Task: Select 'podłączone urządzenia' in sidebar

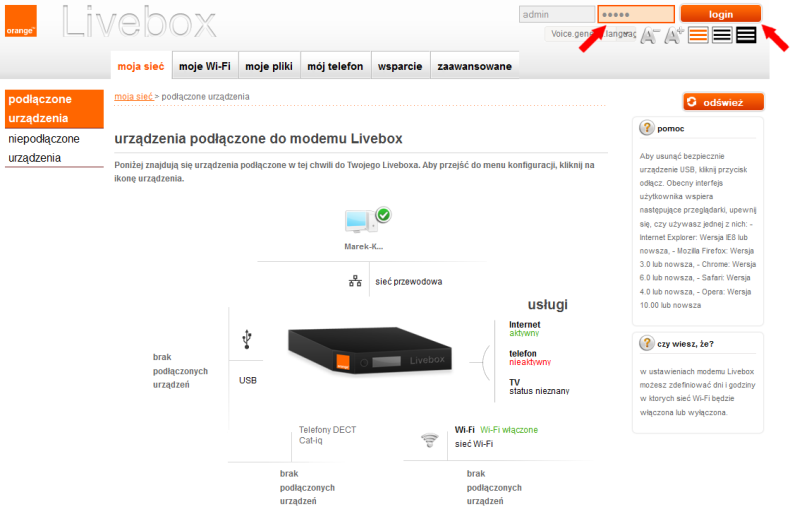Action: pos(54,109)
